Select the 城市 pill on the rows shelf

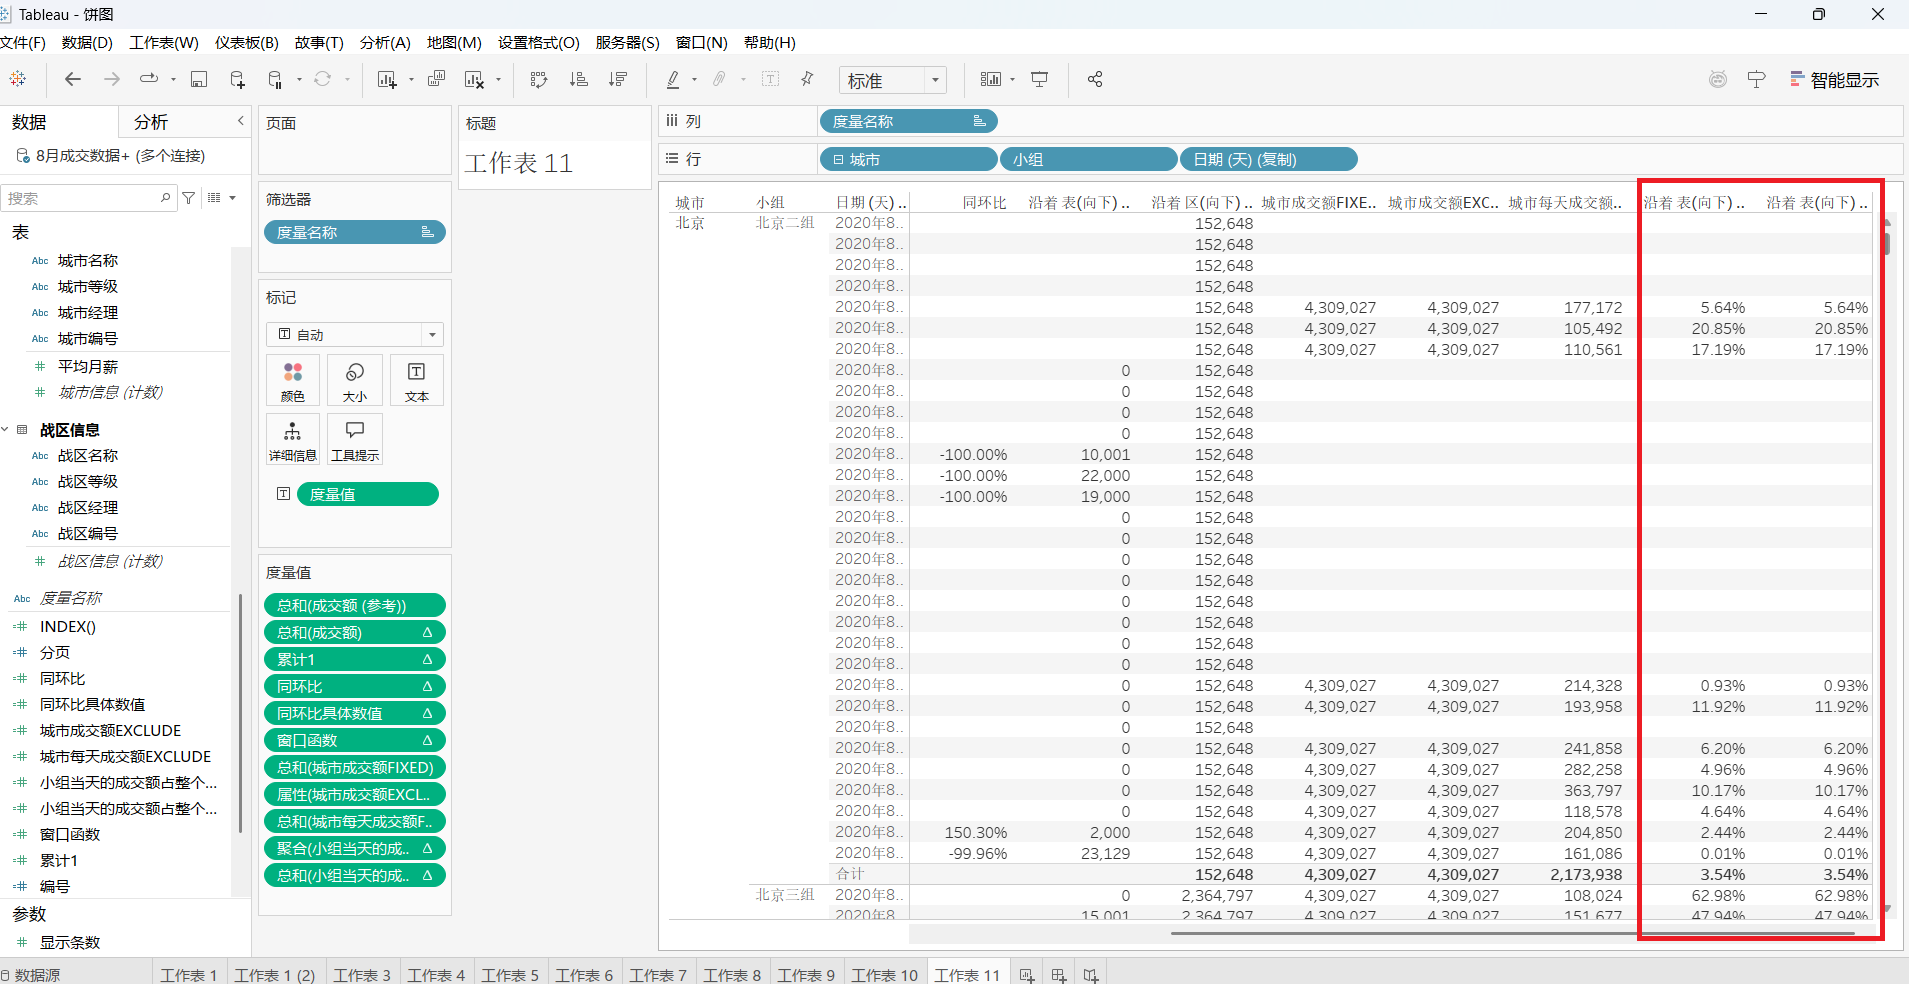(x=909, y=159)
